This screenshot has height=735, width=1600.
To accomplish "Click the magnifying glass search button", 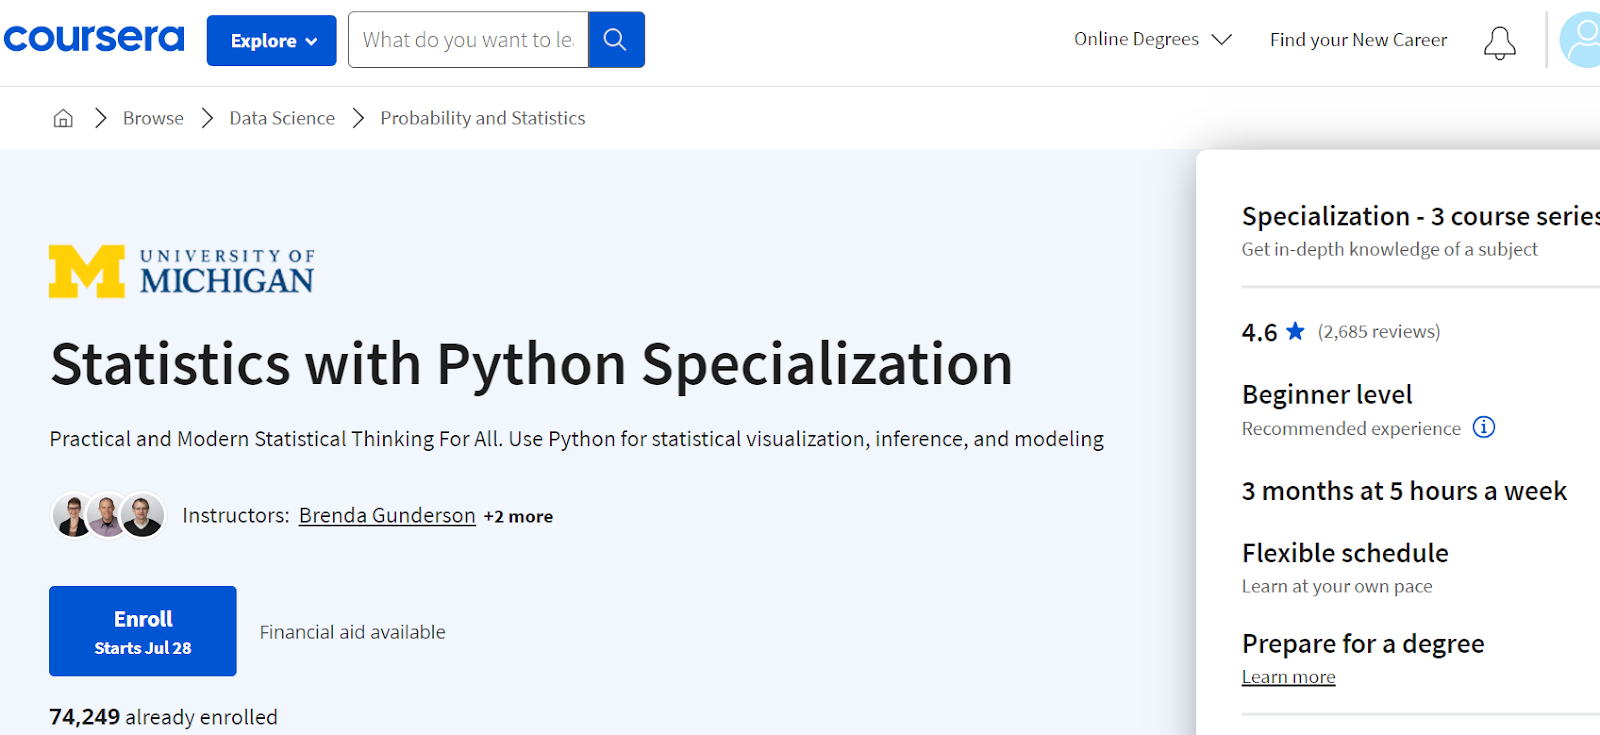I will click(616, 40).
